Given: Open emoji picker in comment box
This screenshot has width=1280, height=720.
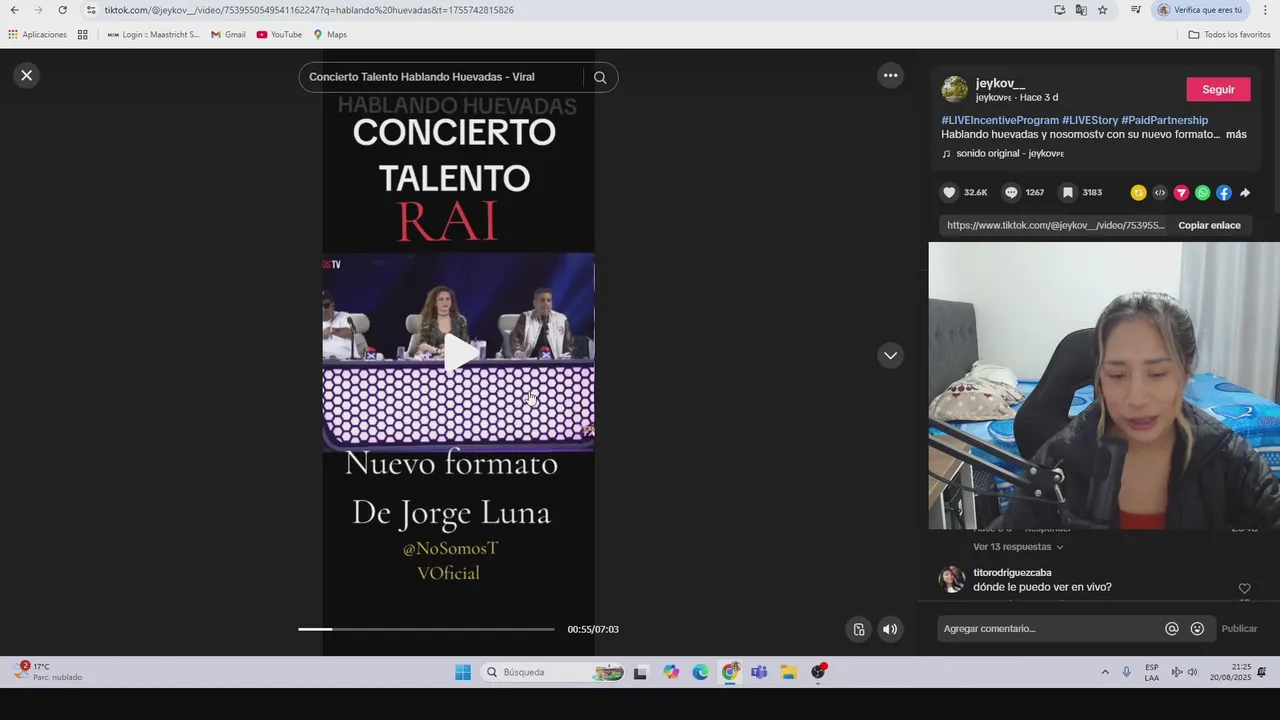Looking at the screenshot, I should click(x=1197, y=629).
